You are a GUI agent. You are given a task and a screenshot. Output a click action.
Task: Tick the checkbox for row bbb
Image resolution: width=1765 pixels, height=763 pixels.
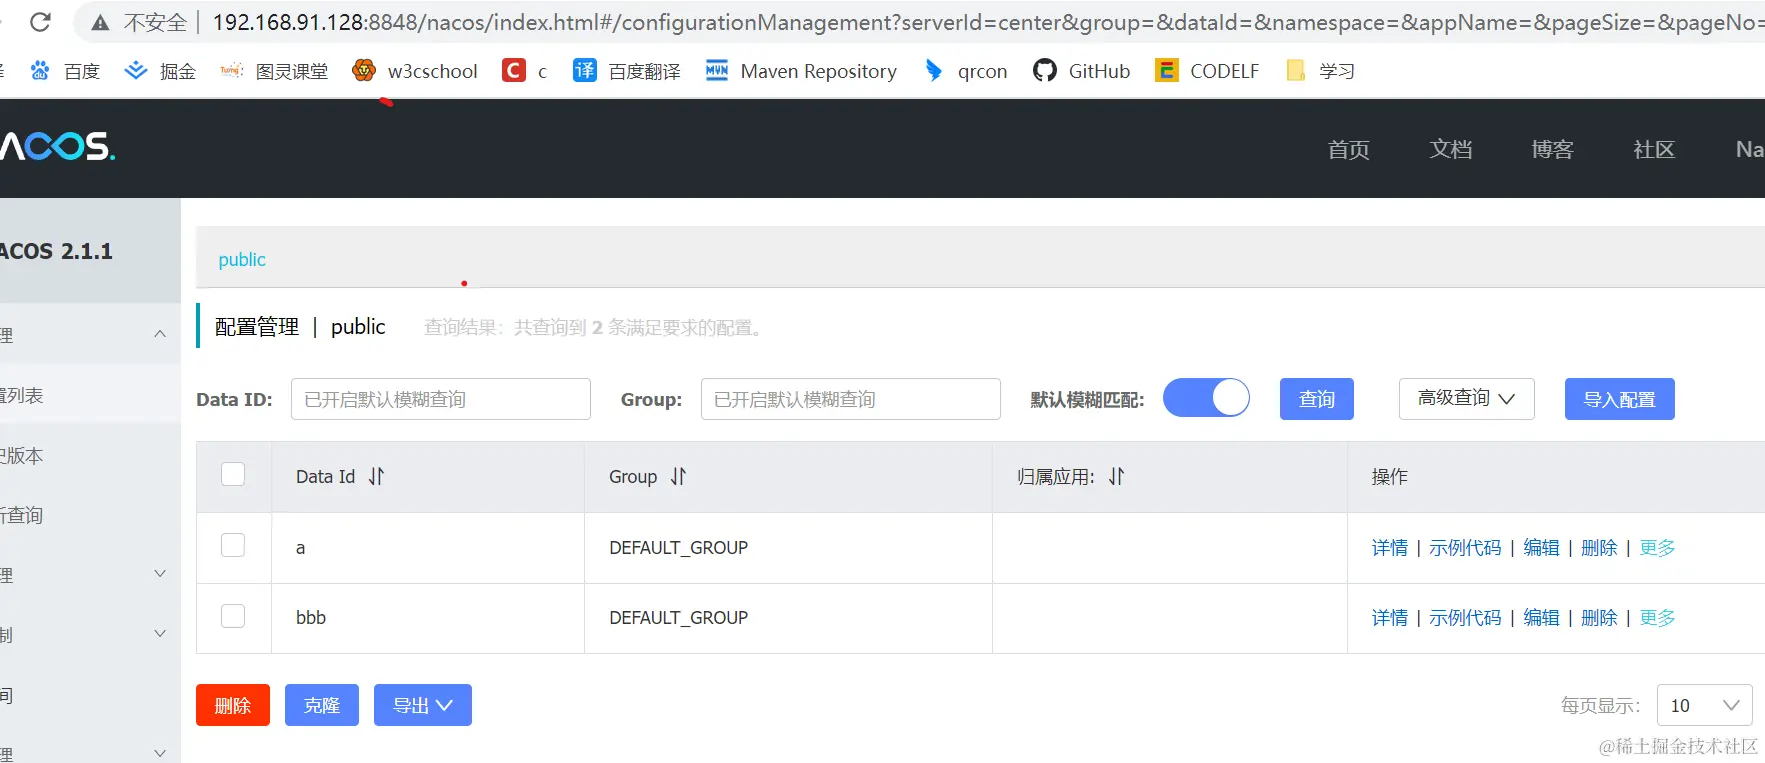233,616
